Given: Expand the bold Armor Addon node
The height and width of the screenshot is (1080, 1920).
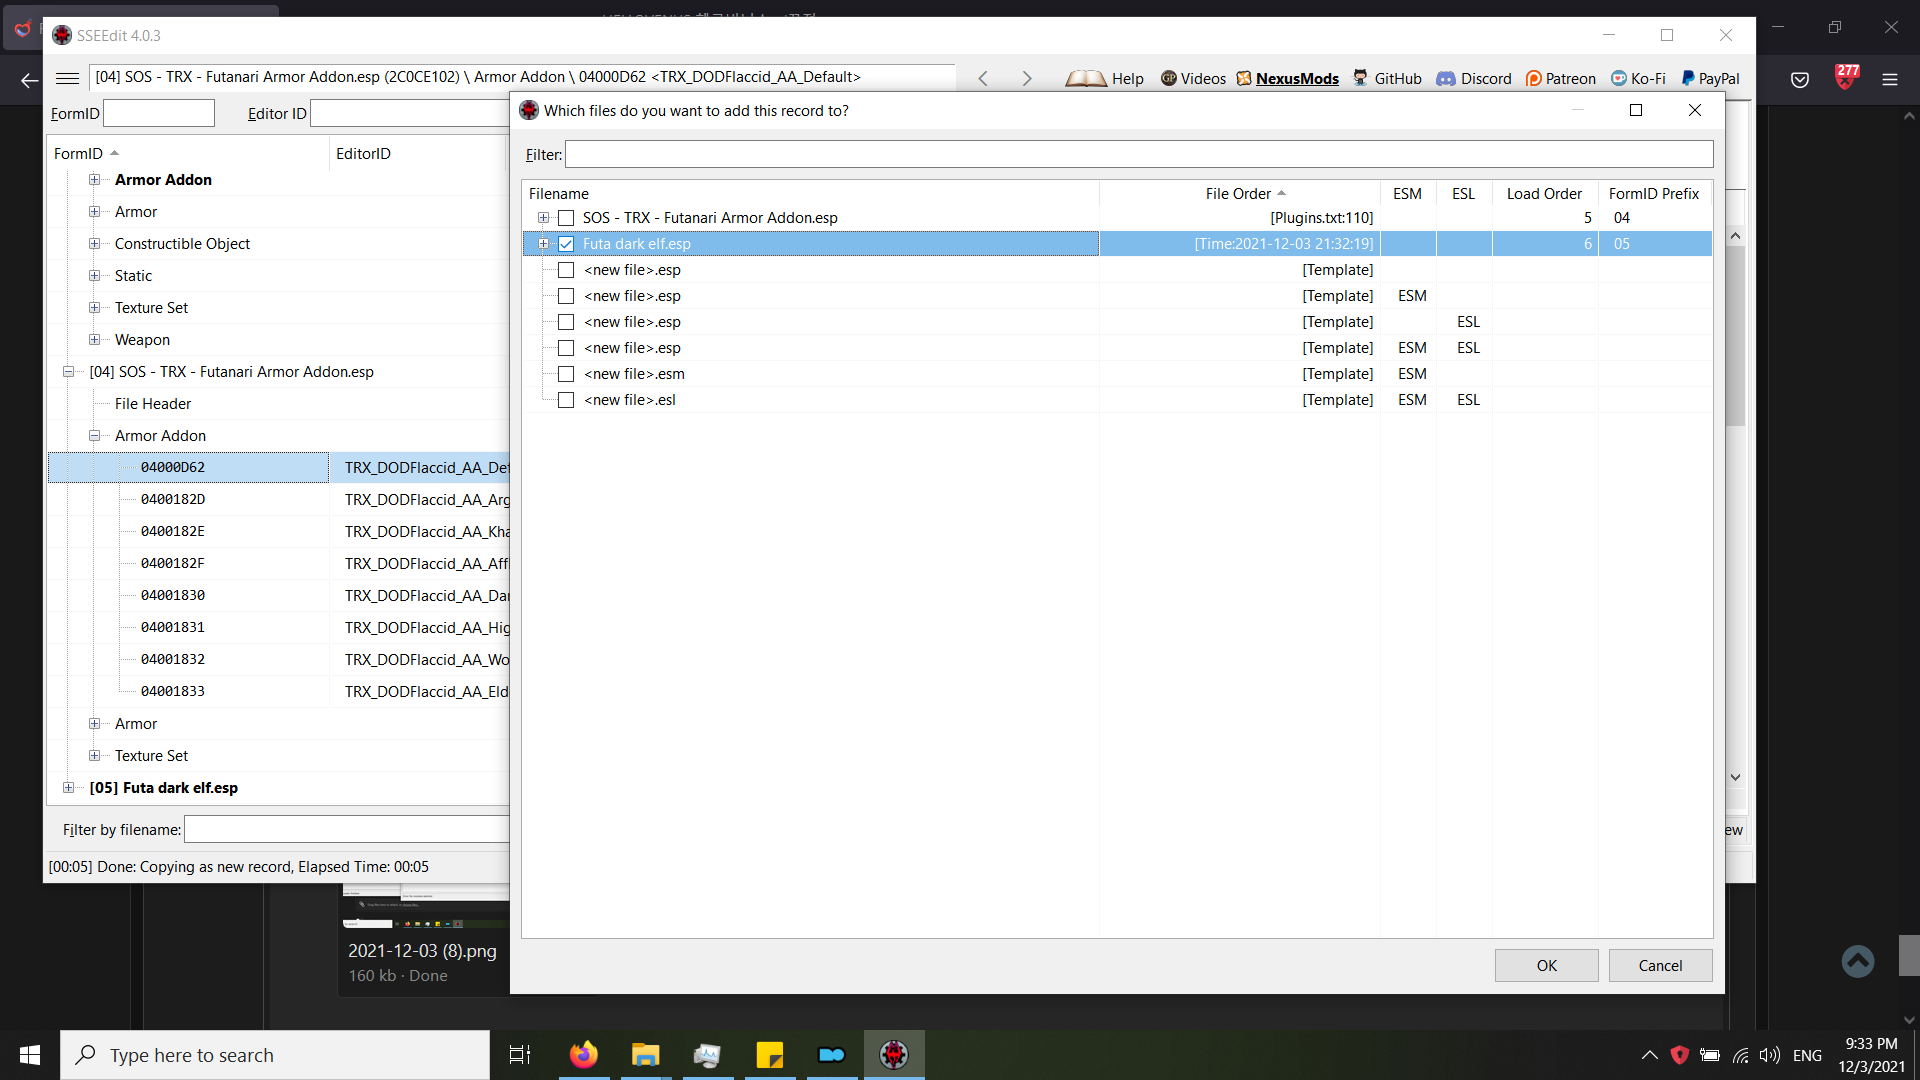Looking at the screenshot, I should coord(94,180).
